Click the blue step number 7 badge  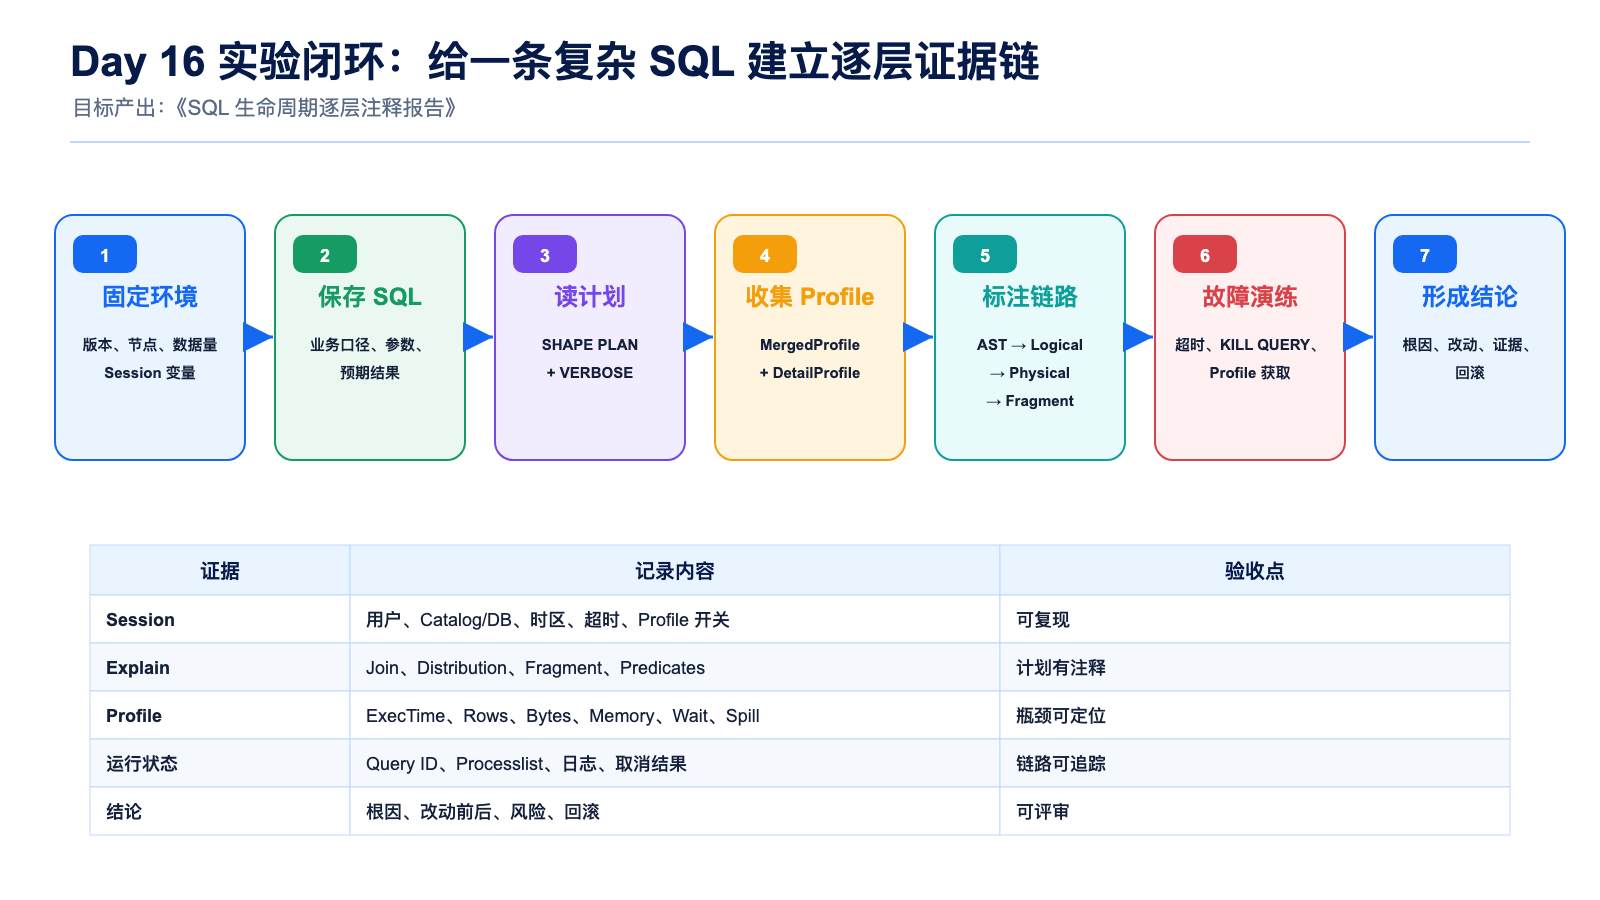[1425, 254]
